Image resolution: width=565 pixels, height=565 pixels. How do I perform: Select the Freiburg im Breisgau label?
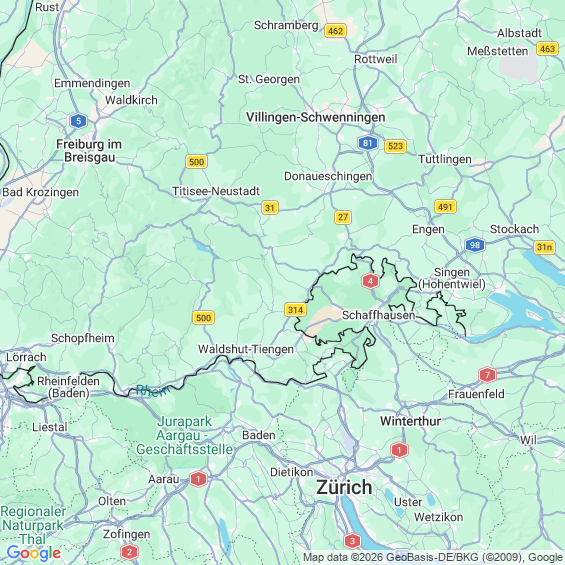[89, 151]
